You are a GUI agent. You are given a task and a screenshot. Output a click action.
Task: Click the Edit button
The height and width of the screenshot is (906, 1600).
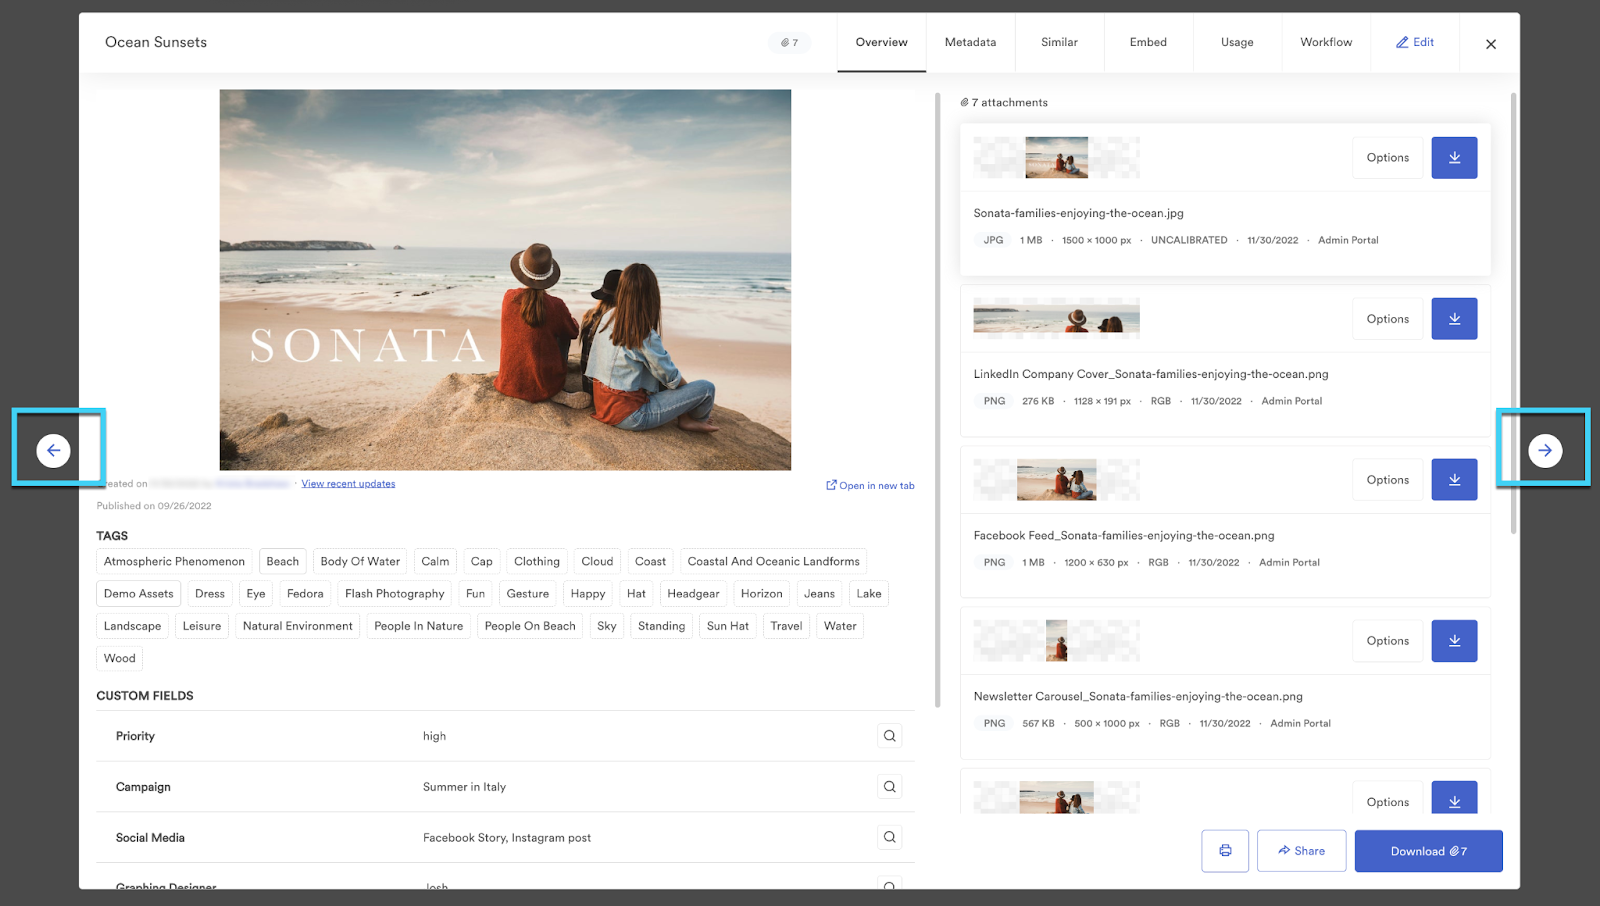[1415, 42]
